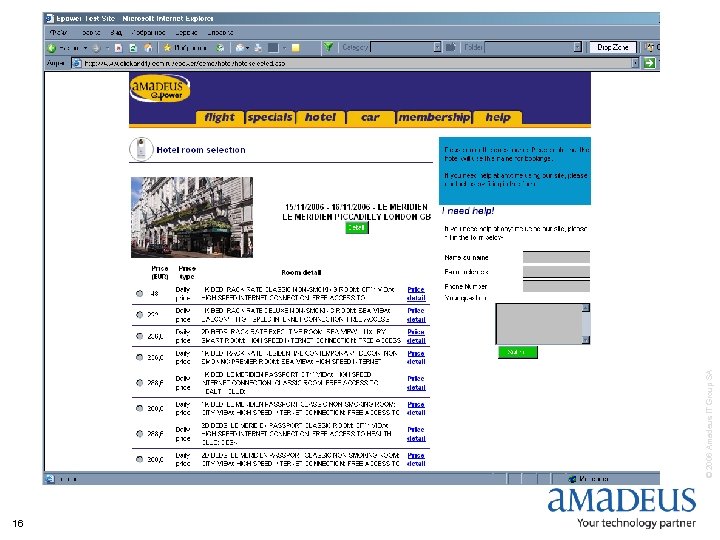
Task: Open the specials tab
Action: click(x=270, y=118)
